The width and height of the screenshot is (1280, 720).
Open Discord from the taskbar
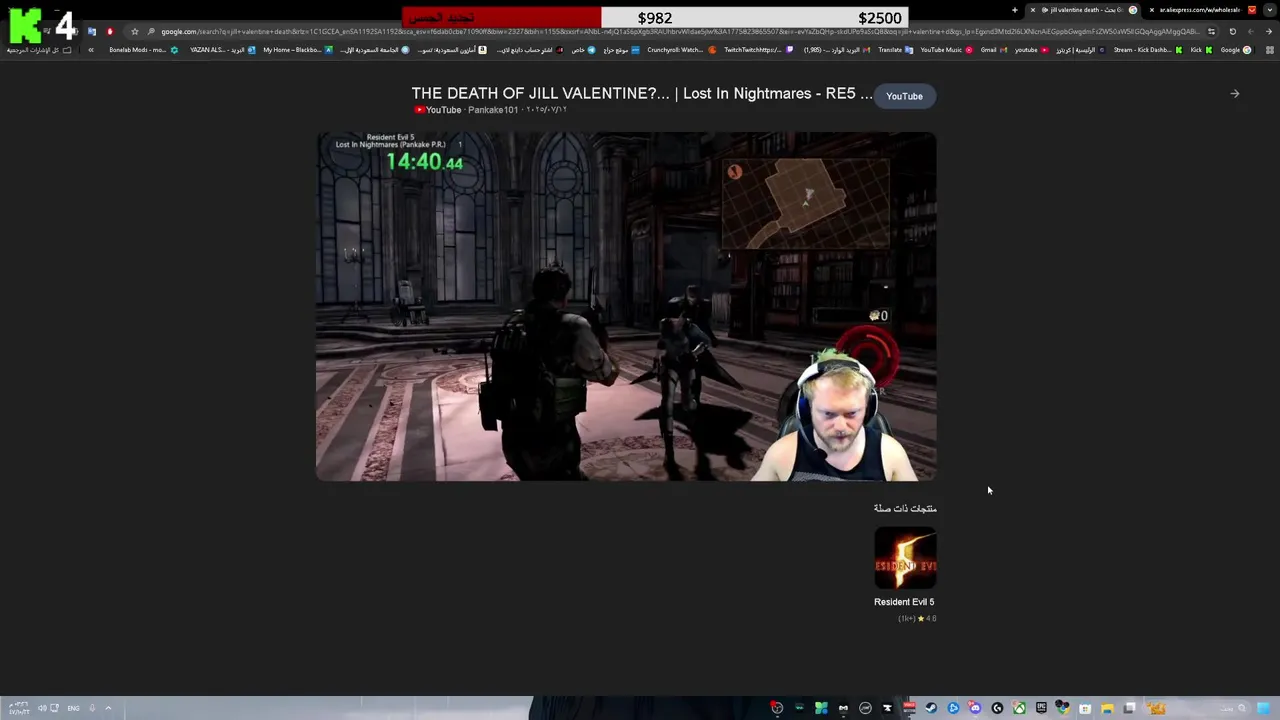(x=975, y=708)
